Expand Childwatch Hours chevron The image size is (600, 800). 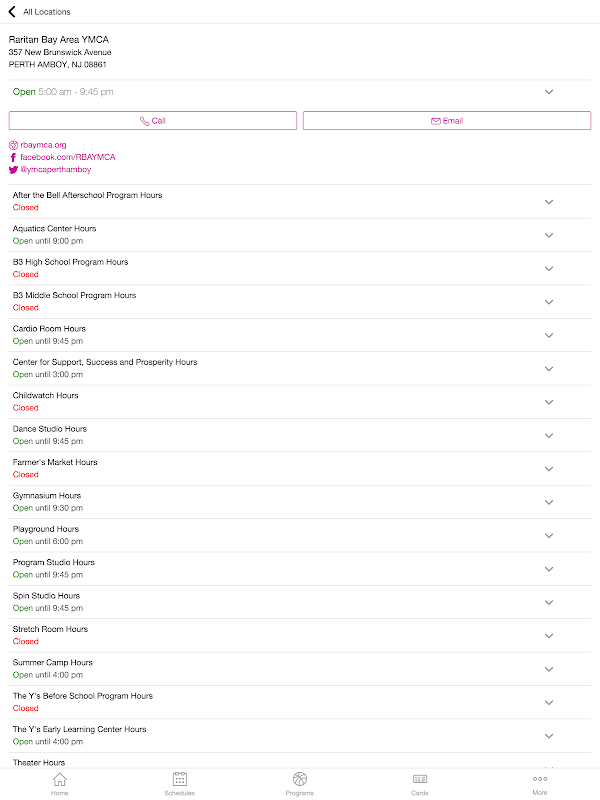(549, 402)
